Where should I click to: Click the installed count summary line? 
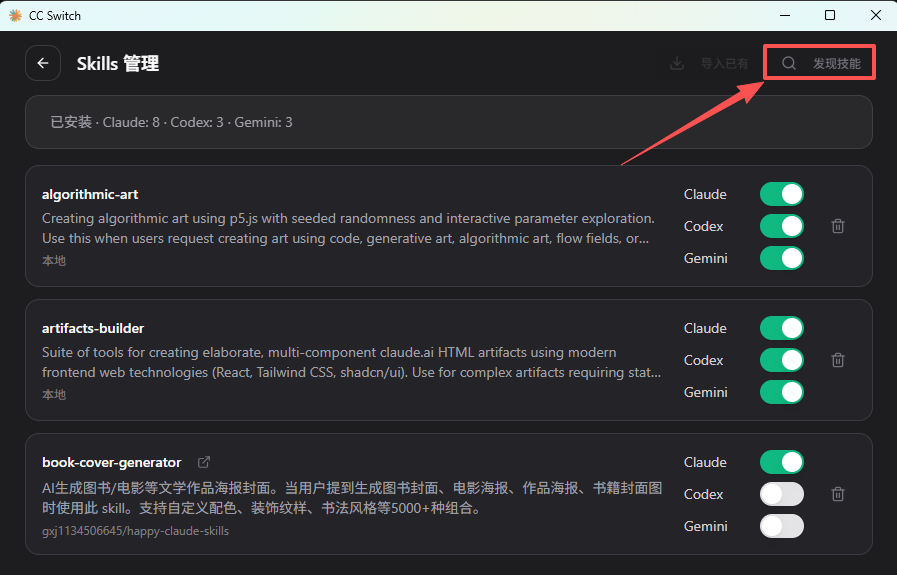point(171,122)
